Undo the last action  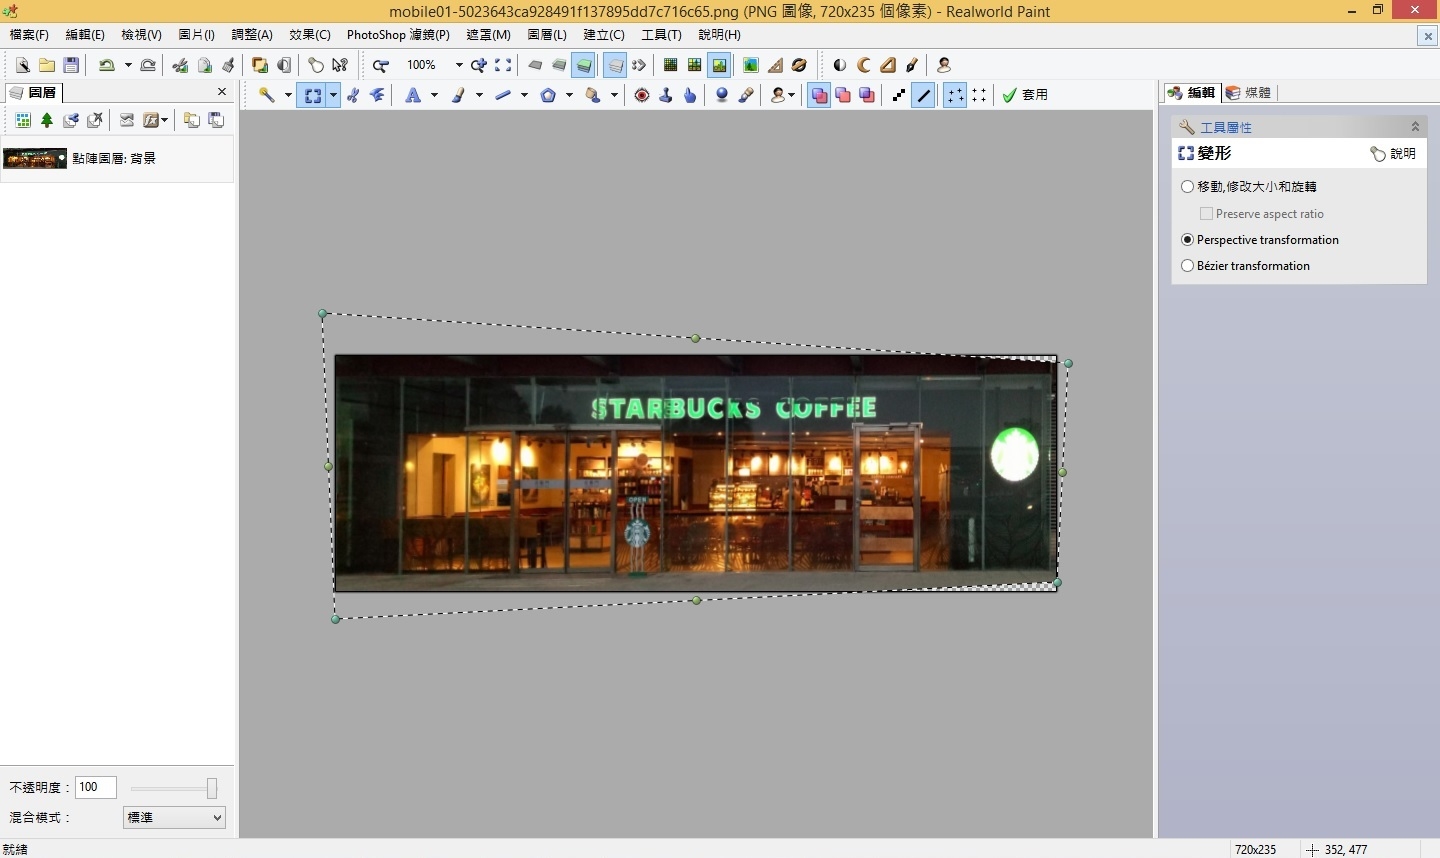click(107, 65)
